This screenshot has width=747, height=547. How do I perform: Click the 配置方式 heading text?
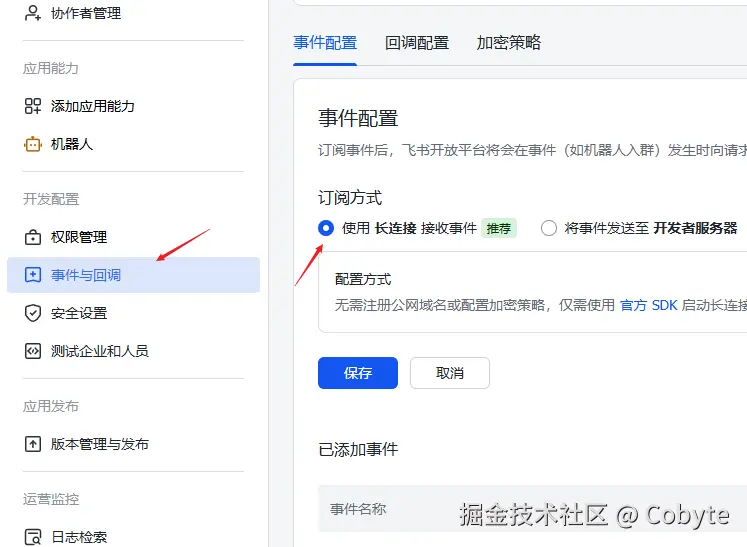[363, 279]
